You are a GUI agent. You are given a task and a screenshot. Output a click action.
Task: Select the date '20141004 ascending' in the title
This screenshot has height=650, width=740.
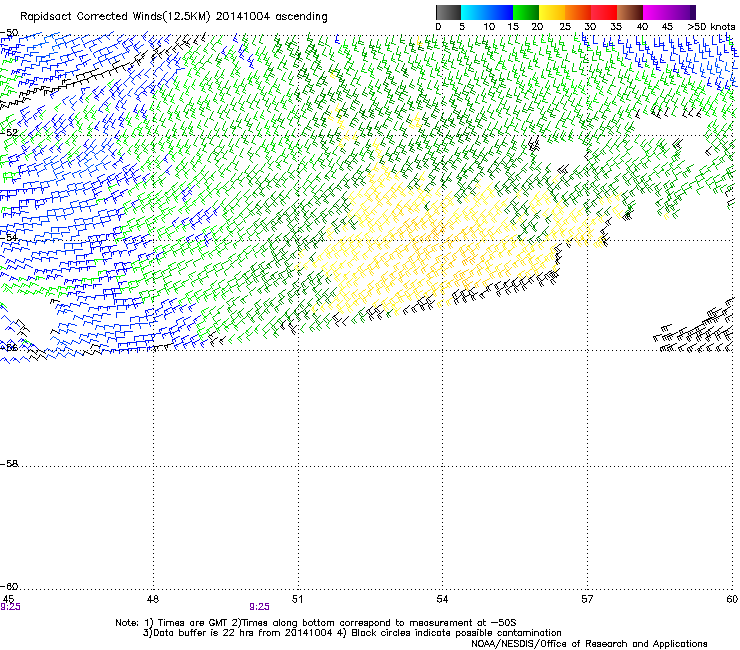pos(271,17)
